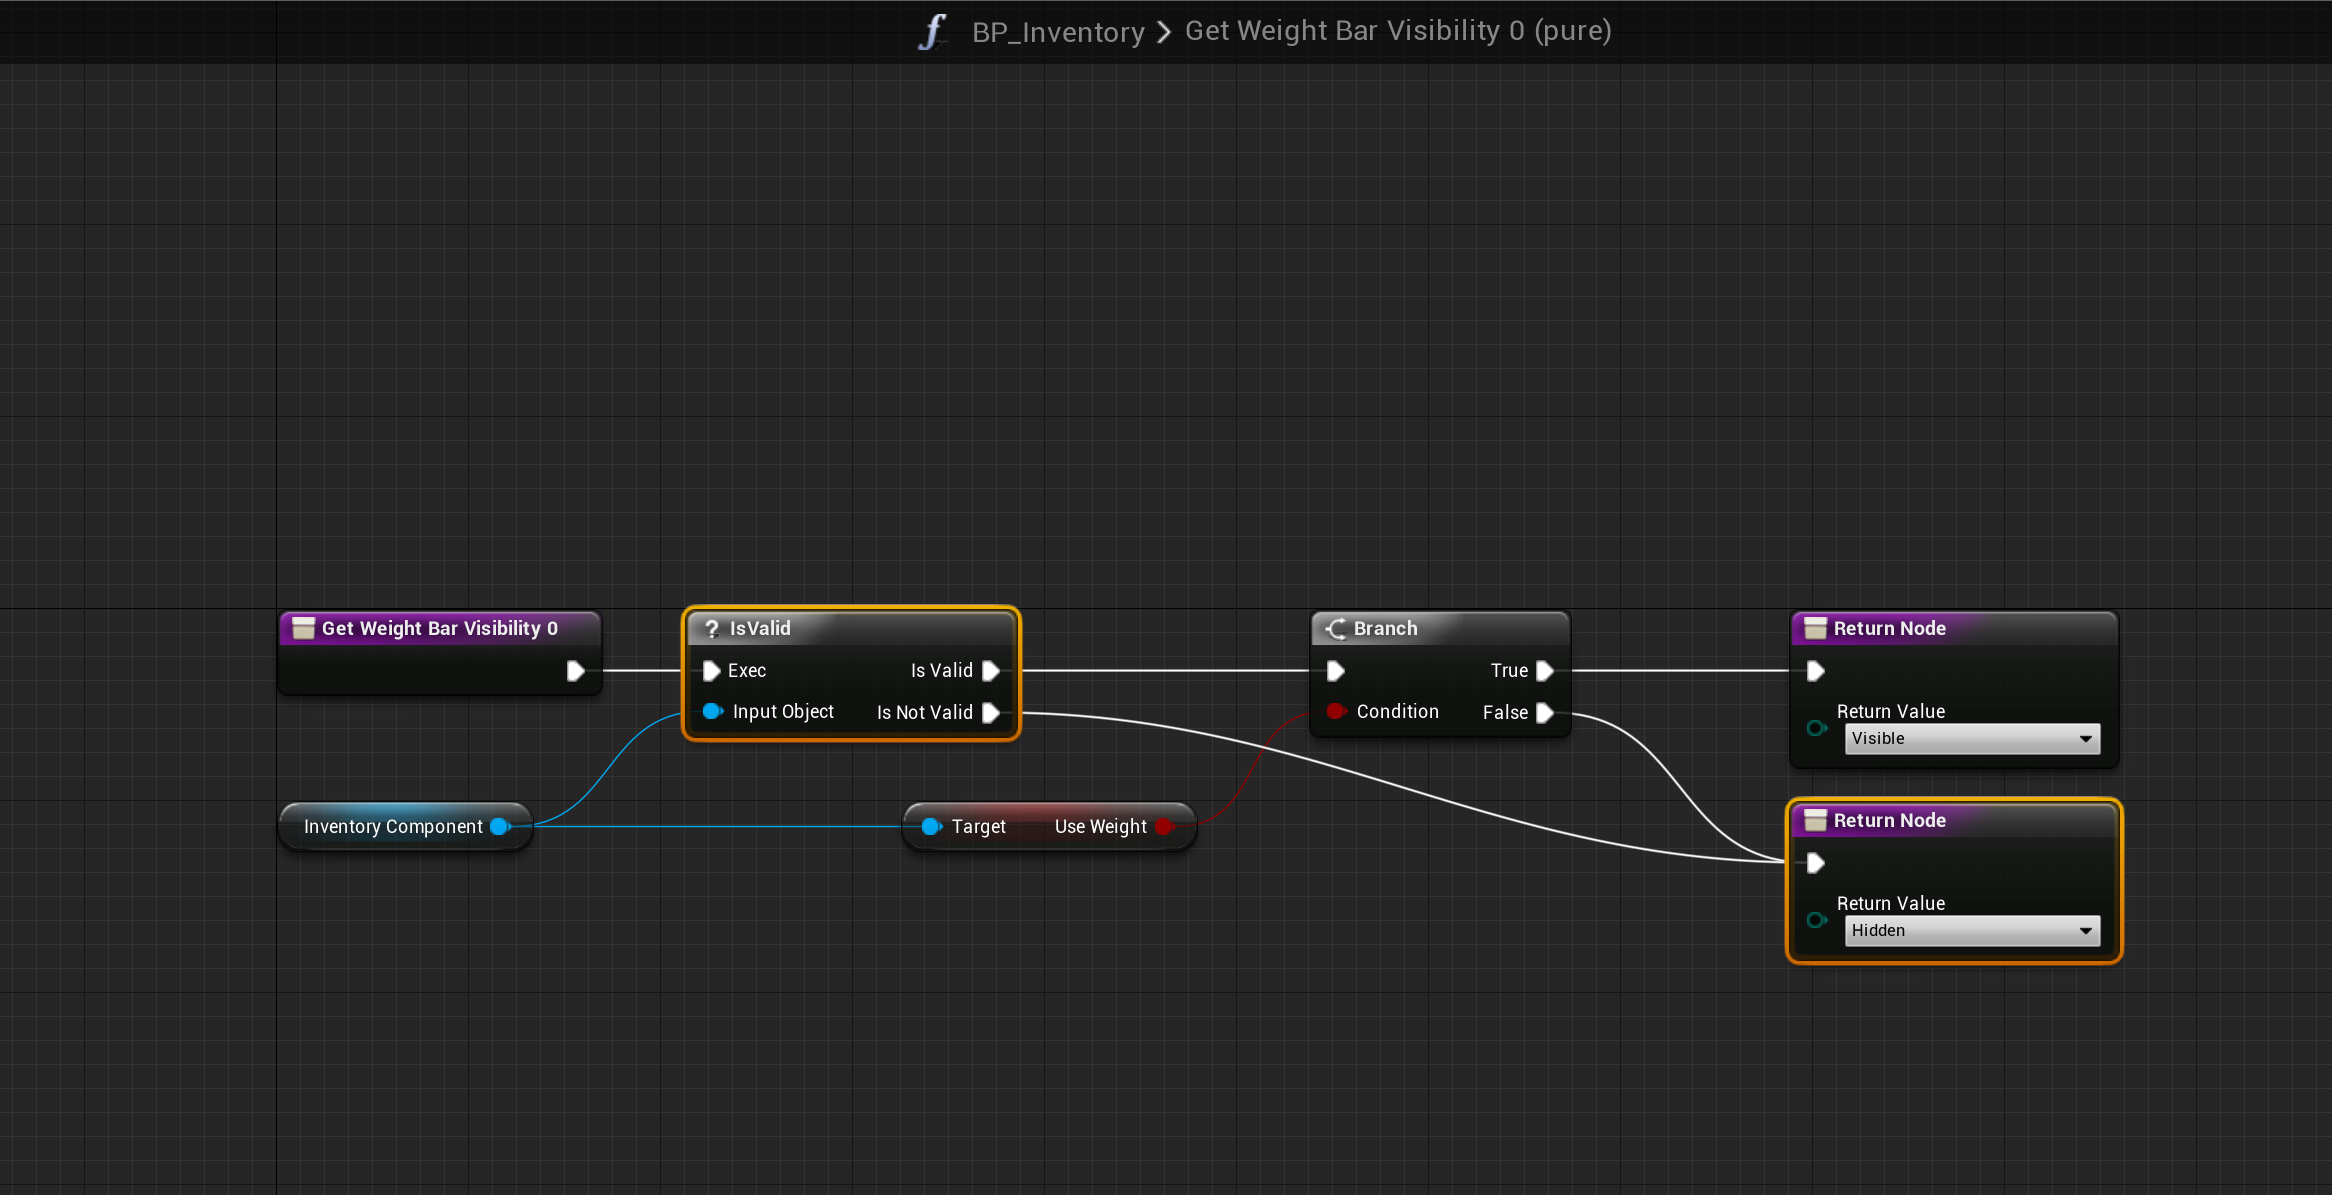
Task: Click the Use Weight red output pin
Action: click(x=1164, y=826)
